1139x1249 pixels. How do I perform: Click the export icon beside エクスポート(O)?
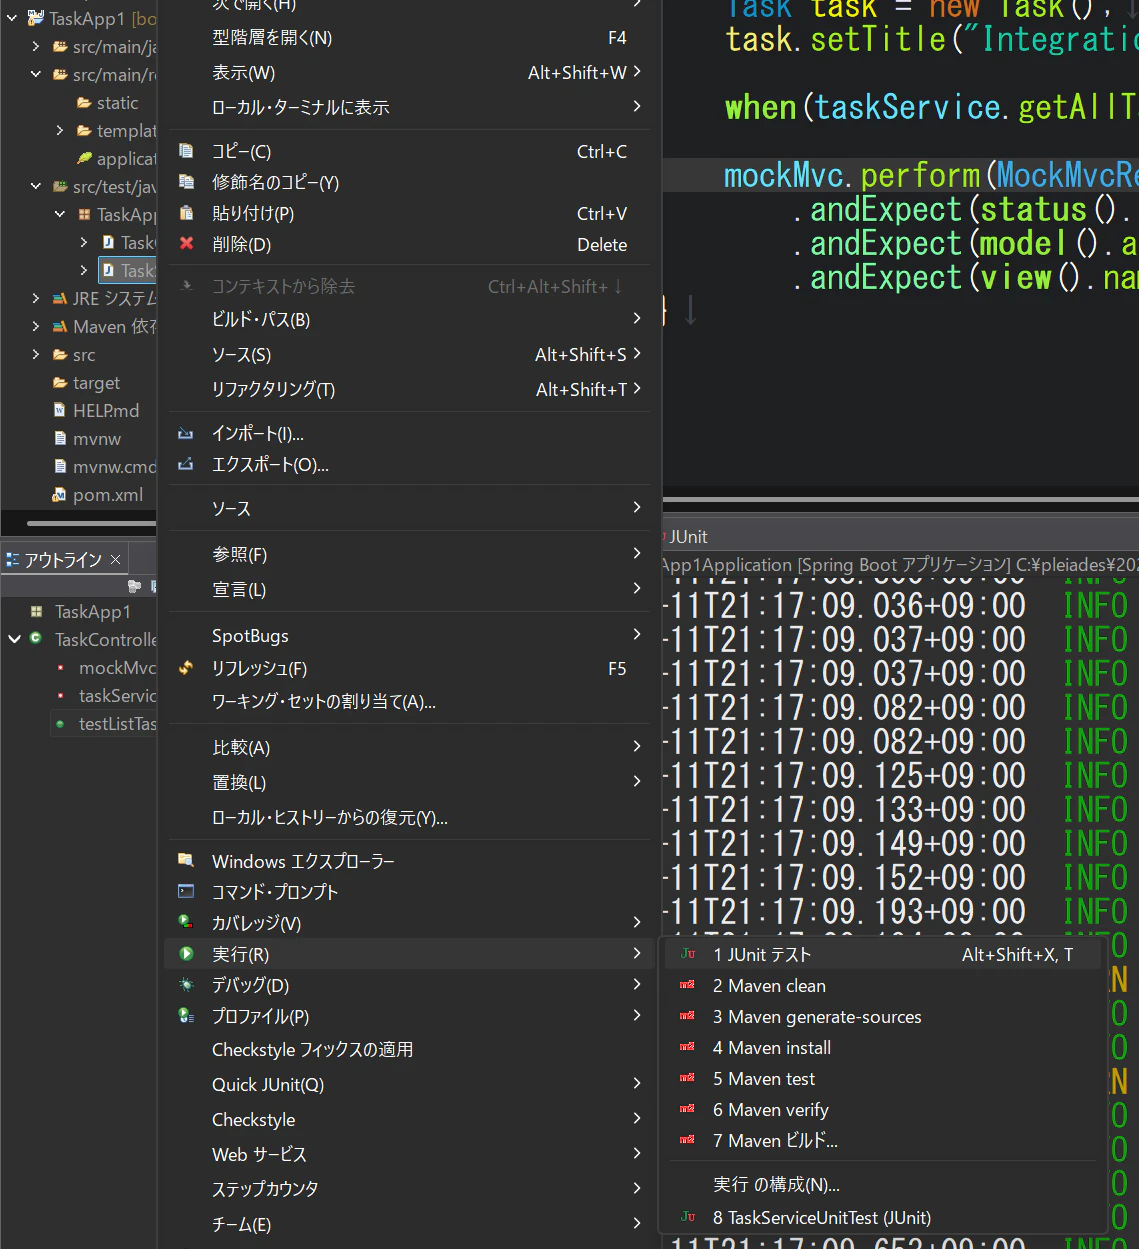tap(186, 464)
